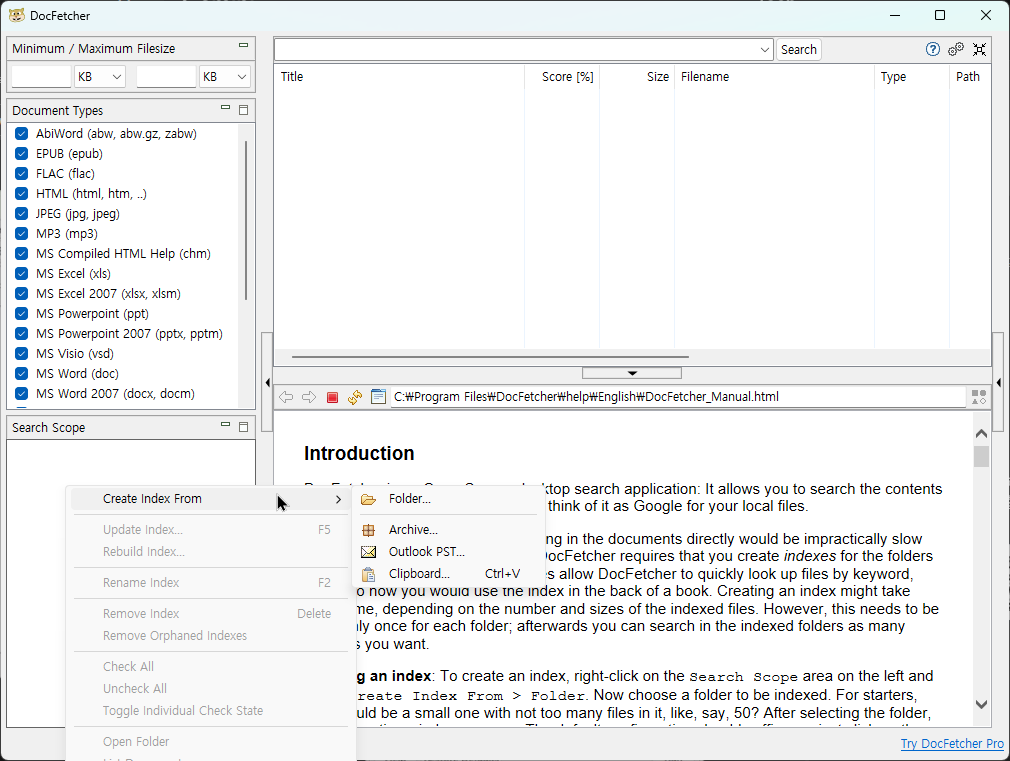The width and height of the screenshot is (1010, 761).
Task: Click the Folder icon in Create Index submenu
Action: click(368, 499)
